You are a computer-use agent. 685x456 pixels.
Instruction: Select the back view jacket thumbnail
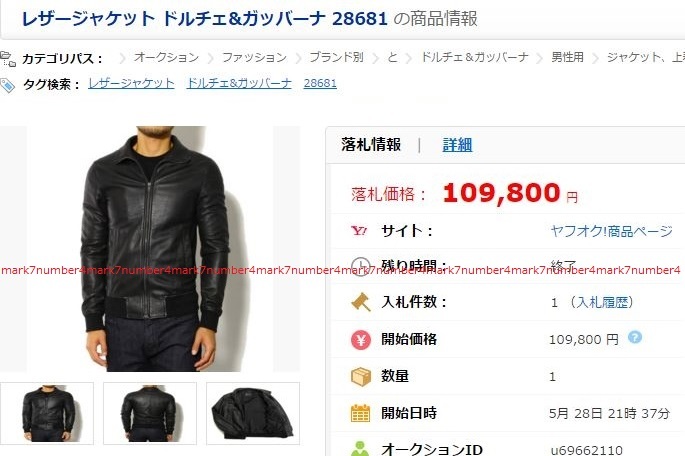[x=150, y=413]
